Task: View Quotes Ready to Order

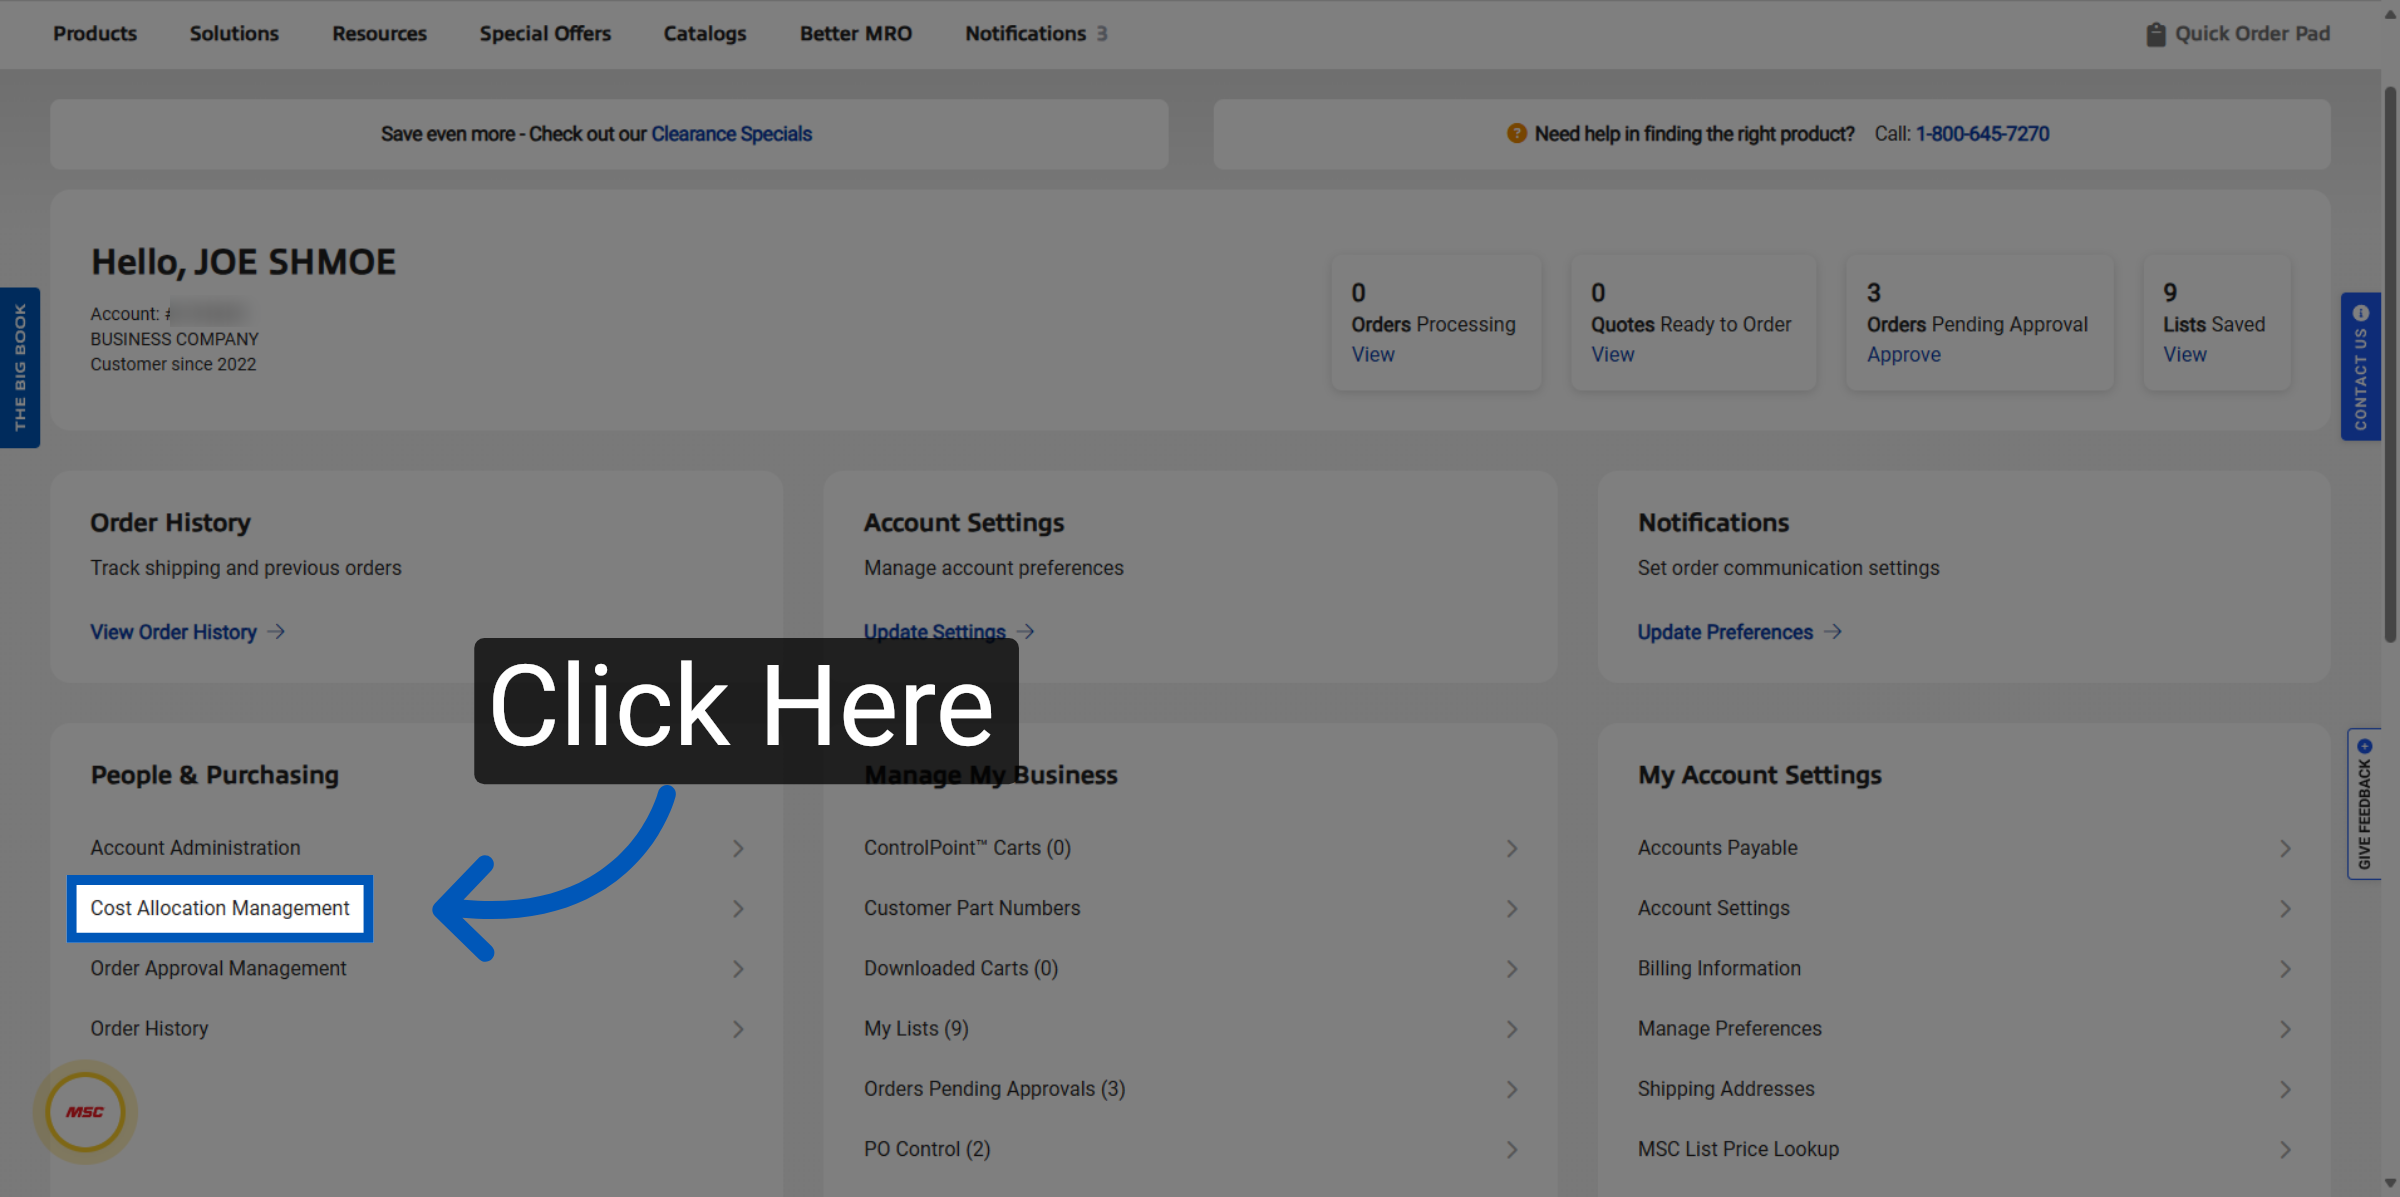Action: tap(1612, 355)
